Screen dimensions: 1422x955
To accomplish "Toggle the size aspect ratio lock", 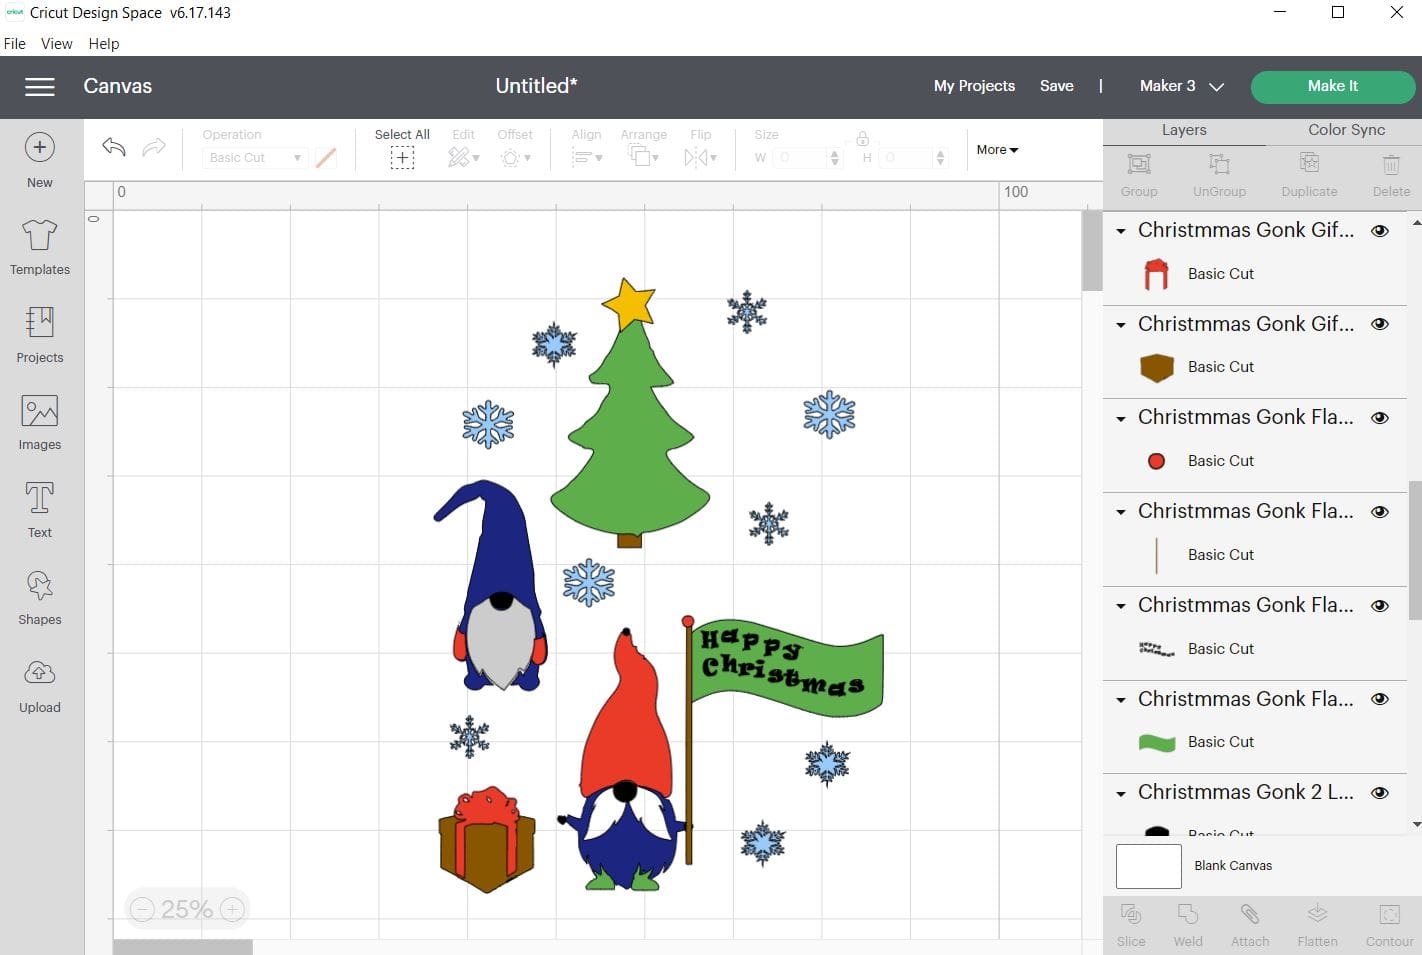I will (862, 139).
